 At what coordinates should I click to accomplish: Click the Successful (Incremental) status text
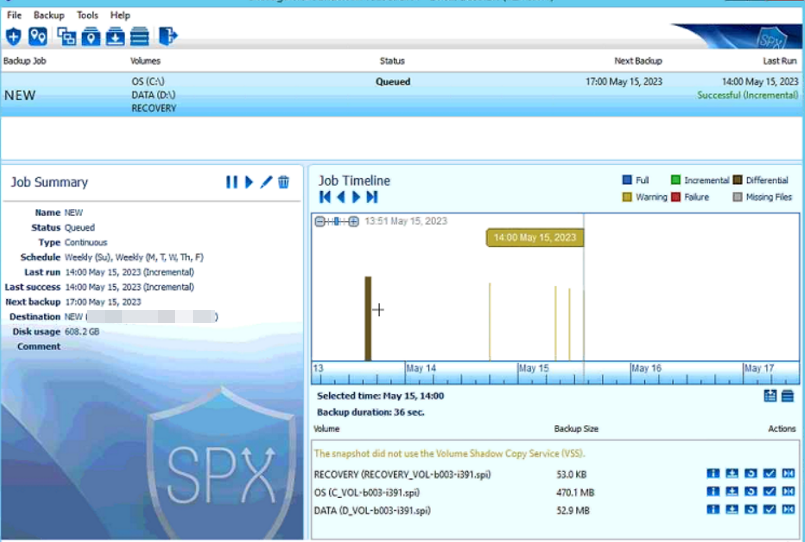click(x=748, y=95)
